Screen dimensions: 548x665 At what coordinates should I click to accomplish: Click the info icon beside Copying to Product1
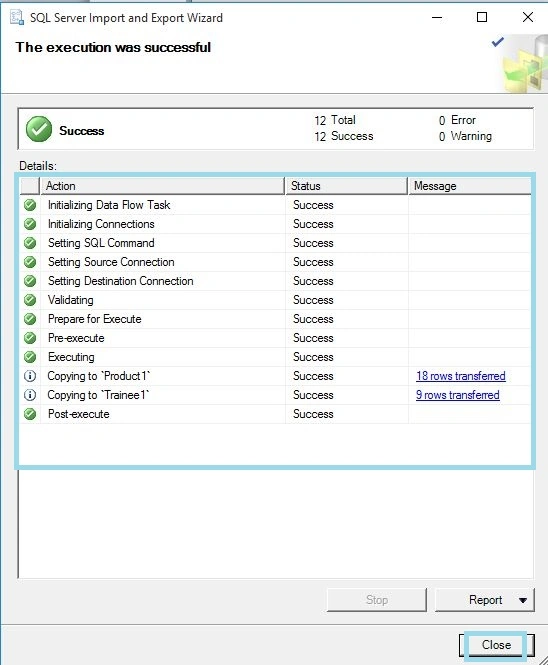pos(30,376)
